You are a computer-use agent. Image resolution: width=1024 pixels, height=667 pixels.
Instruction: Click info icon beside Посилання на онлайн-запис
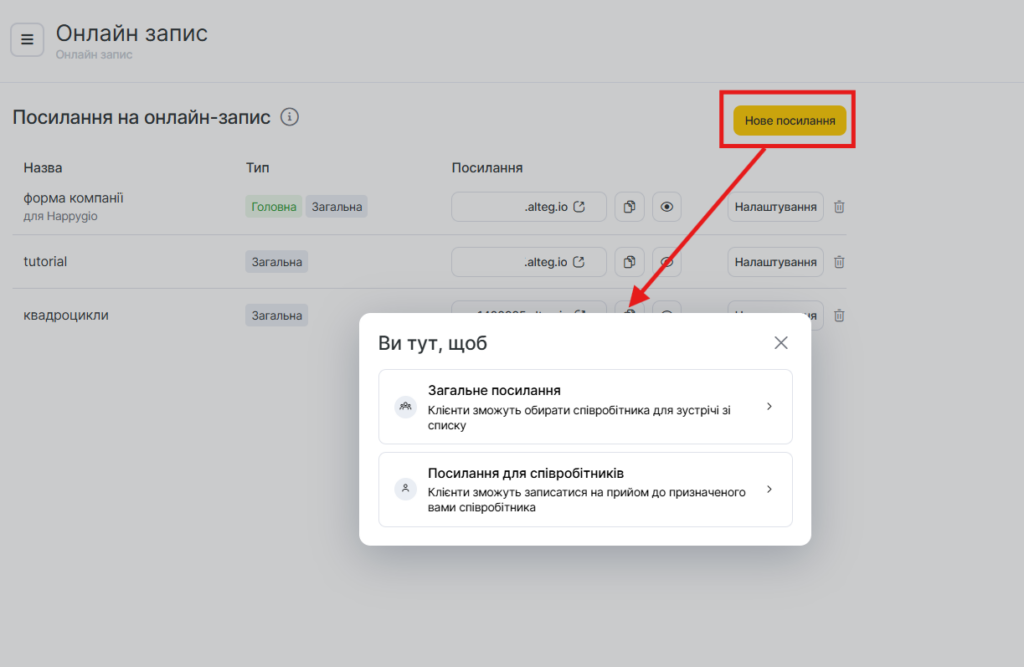point(289,117)
